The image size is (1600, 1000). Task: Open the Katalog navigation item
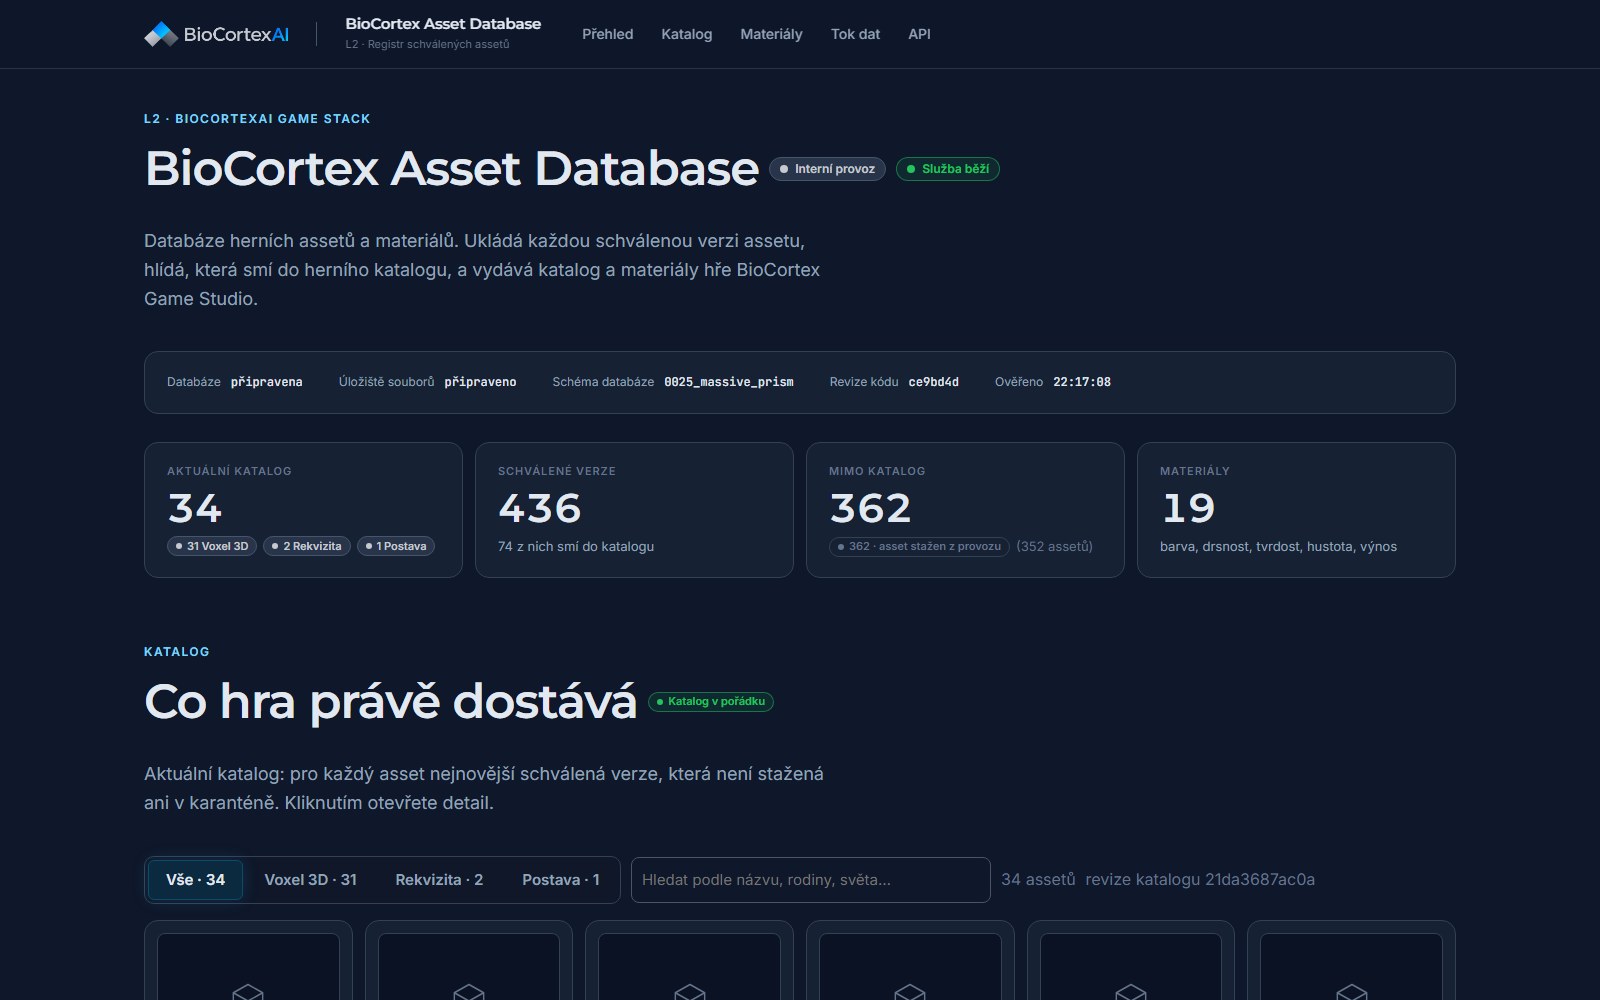coord(687,34)
